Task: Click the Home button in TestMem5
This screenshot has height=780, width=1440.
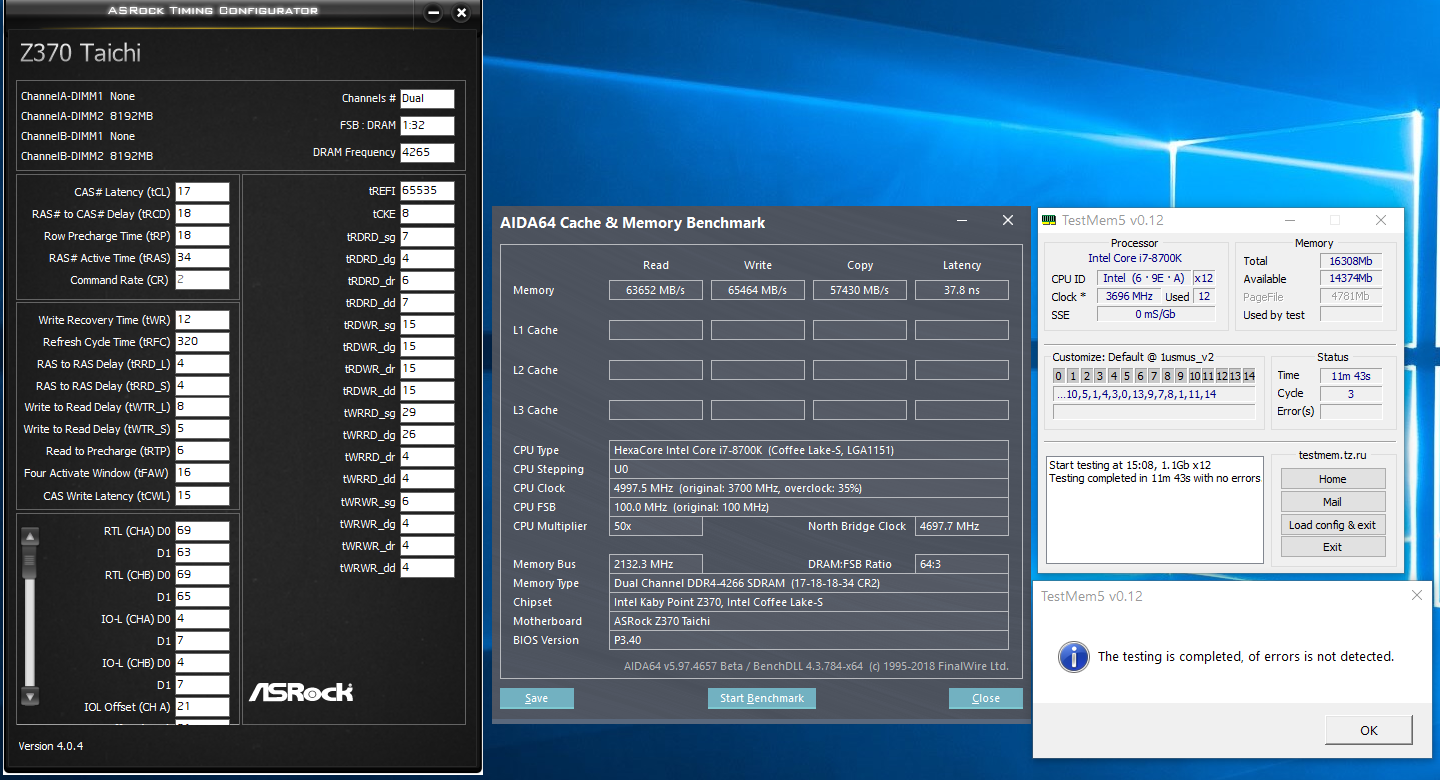Action: 1333,479
